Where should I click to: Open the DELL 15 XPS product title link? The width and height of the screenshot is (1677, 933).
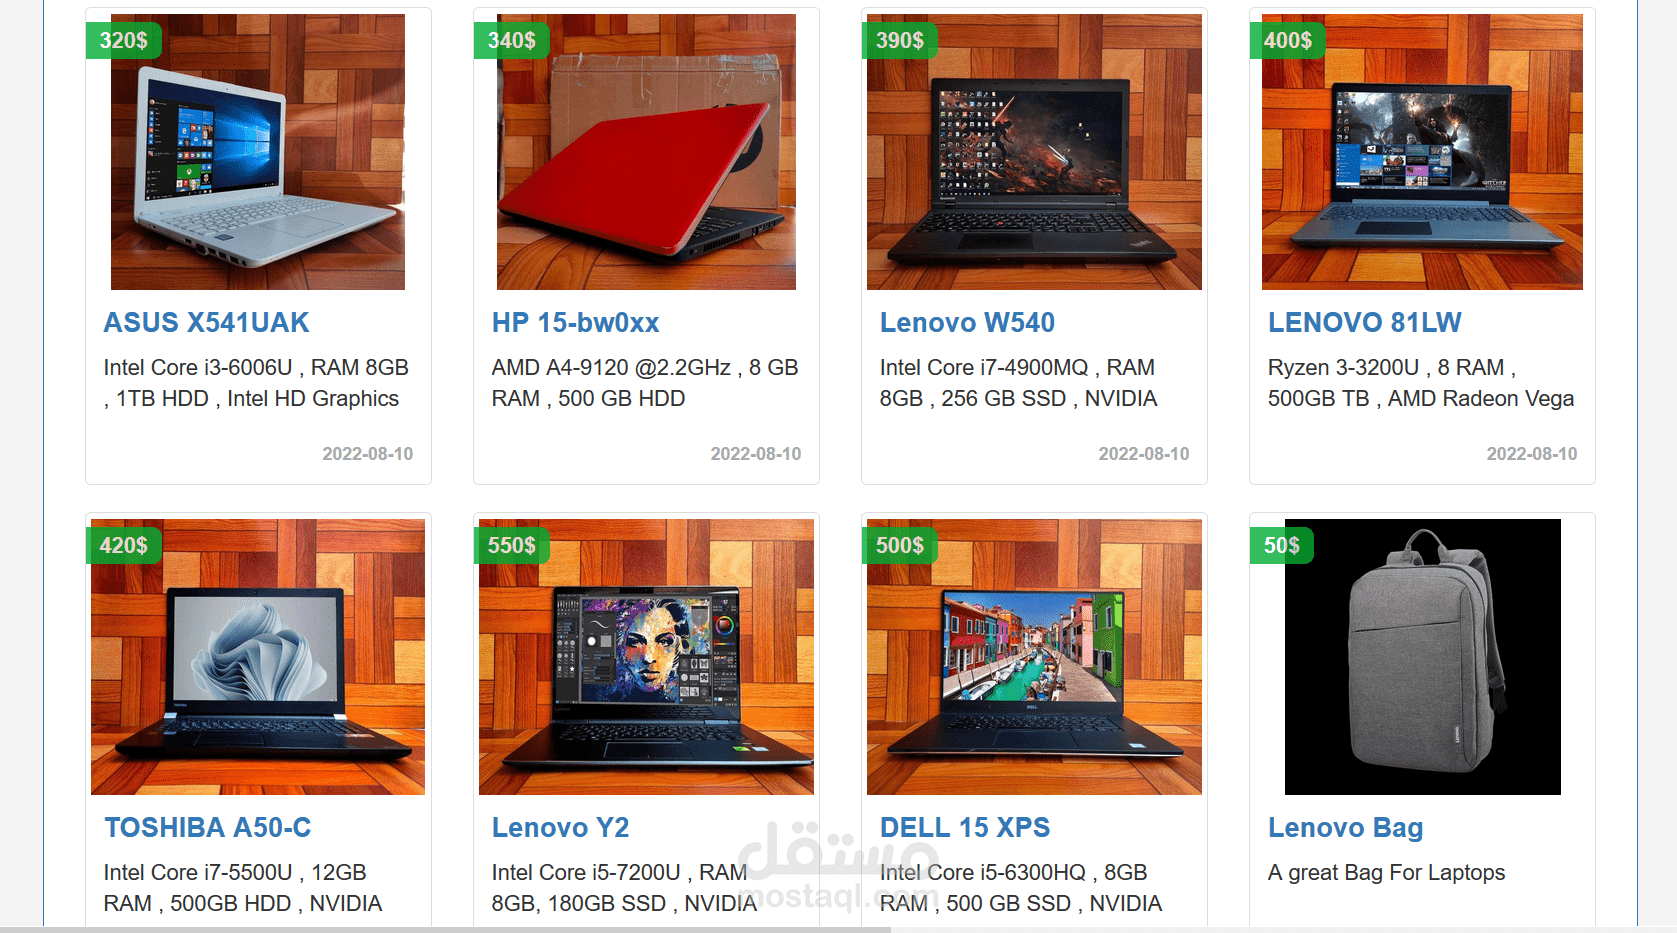pos(965,828)
